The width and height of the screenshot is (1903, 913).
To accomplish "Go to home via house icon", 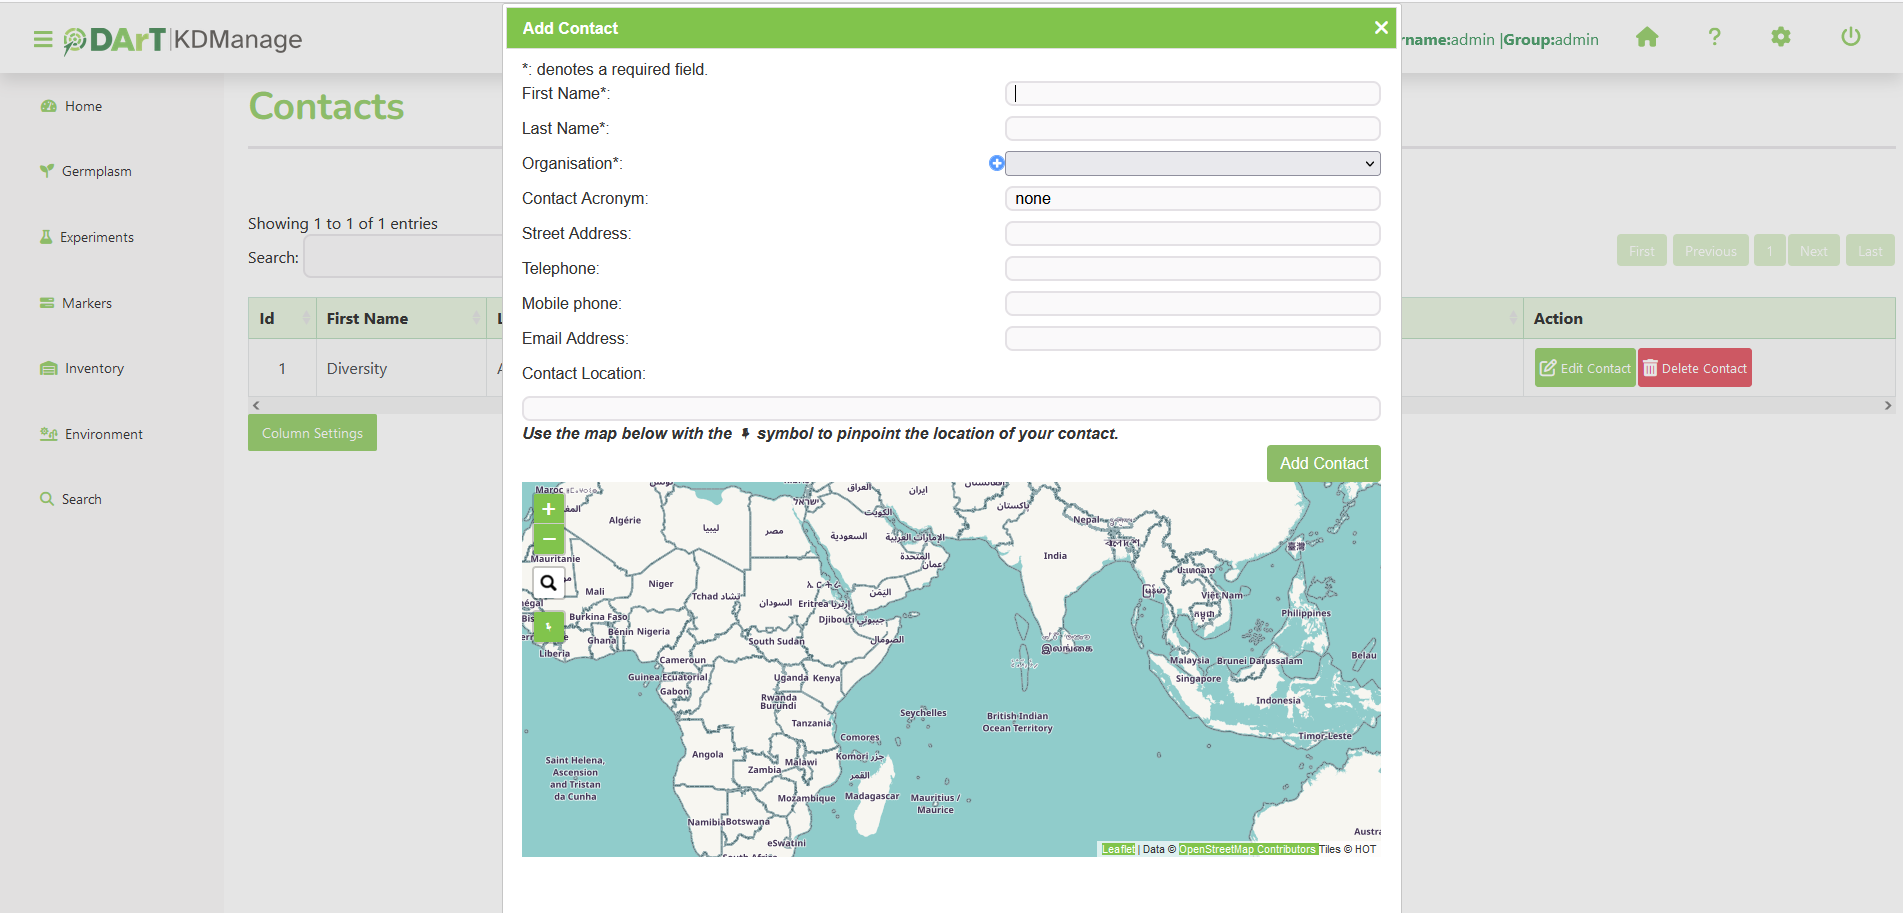I will point(1647,38).
